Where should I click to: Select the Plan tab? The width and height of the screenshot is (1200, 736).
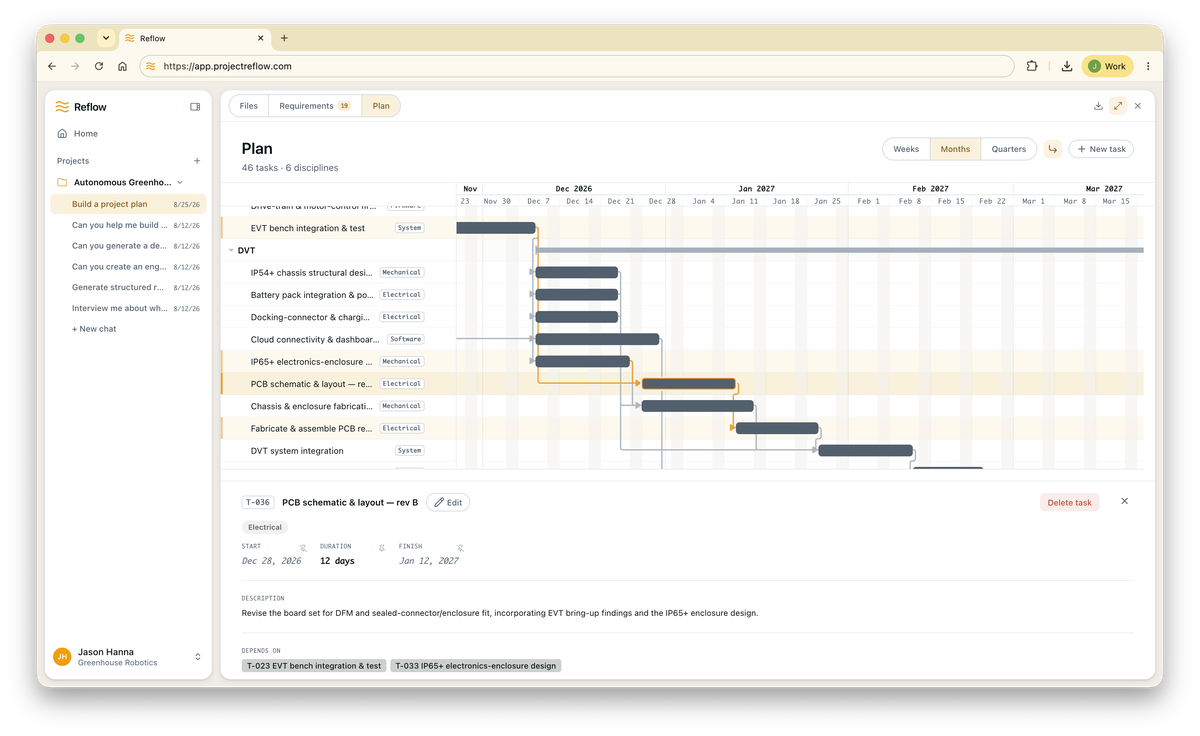(x=381, y=106)
